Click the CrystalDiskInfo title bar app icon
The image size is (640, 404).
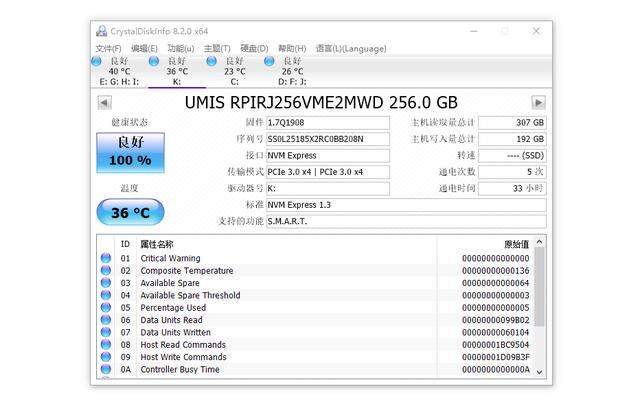pos(102,31)
